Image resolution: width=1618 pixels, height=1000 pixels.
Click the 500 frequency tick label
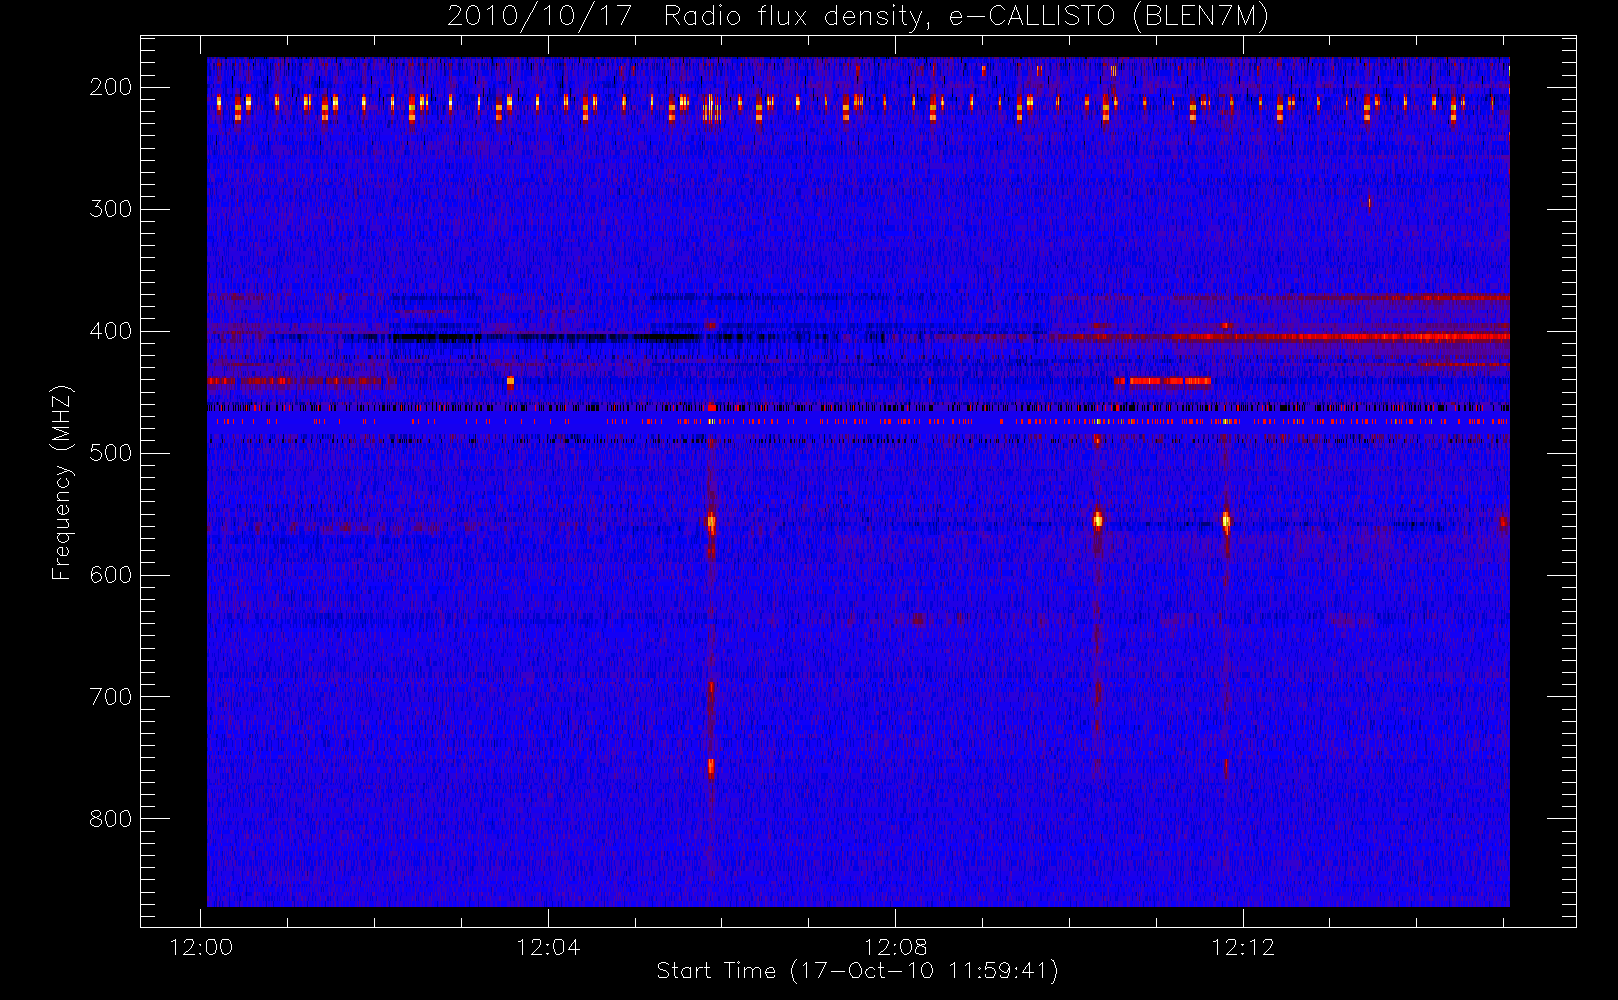coord(111,453)
